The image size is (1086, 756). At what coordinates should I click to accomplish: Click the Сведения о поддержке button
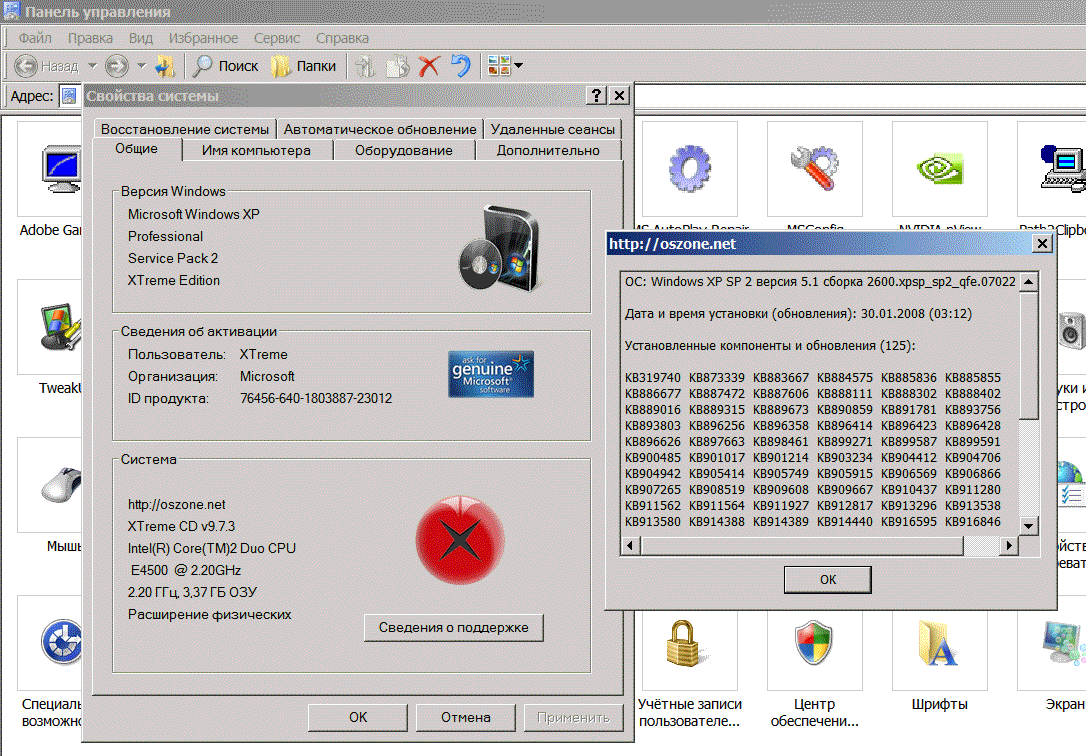coord(453,627)
